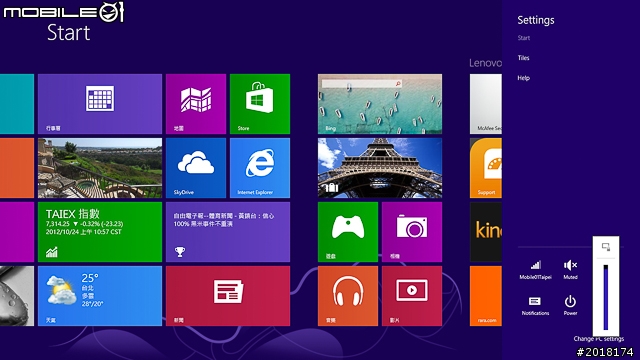Launch the Music headphones tile
The width and height of the screenshot is (640, 360).
click(348, 296)
